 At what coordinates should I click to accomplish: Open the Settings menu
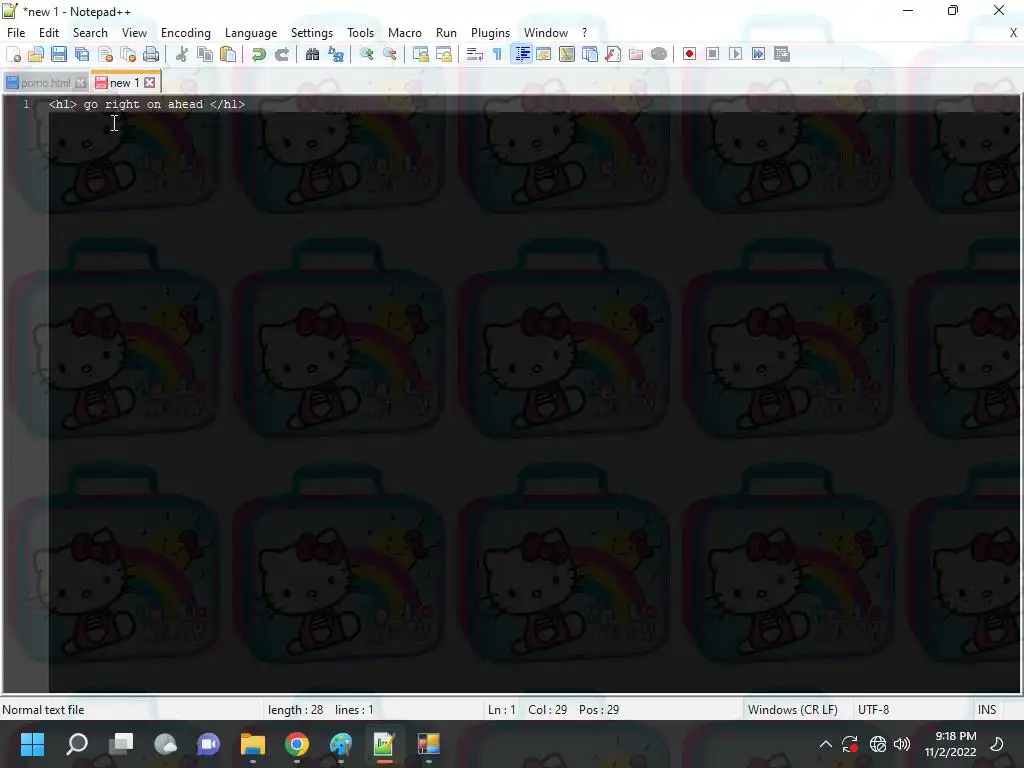pyautogui.click(x=312, y=33)
